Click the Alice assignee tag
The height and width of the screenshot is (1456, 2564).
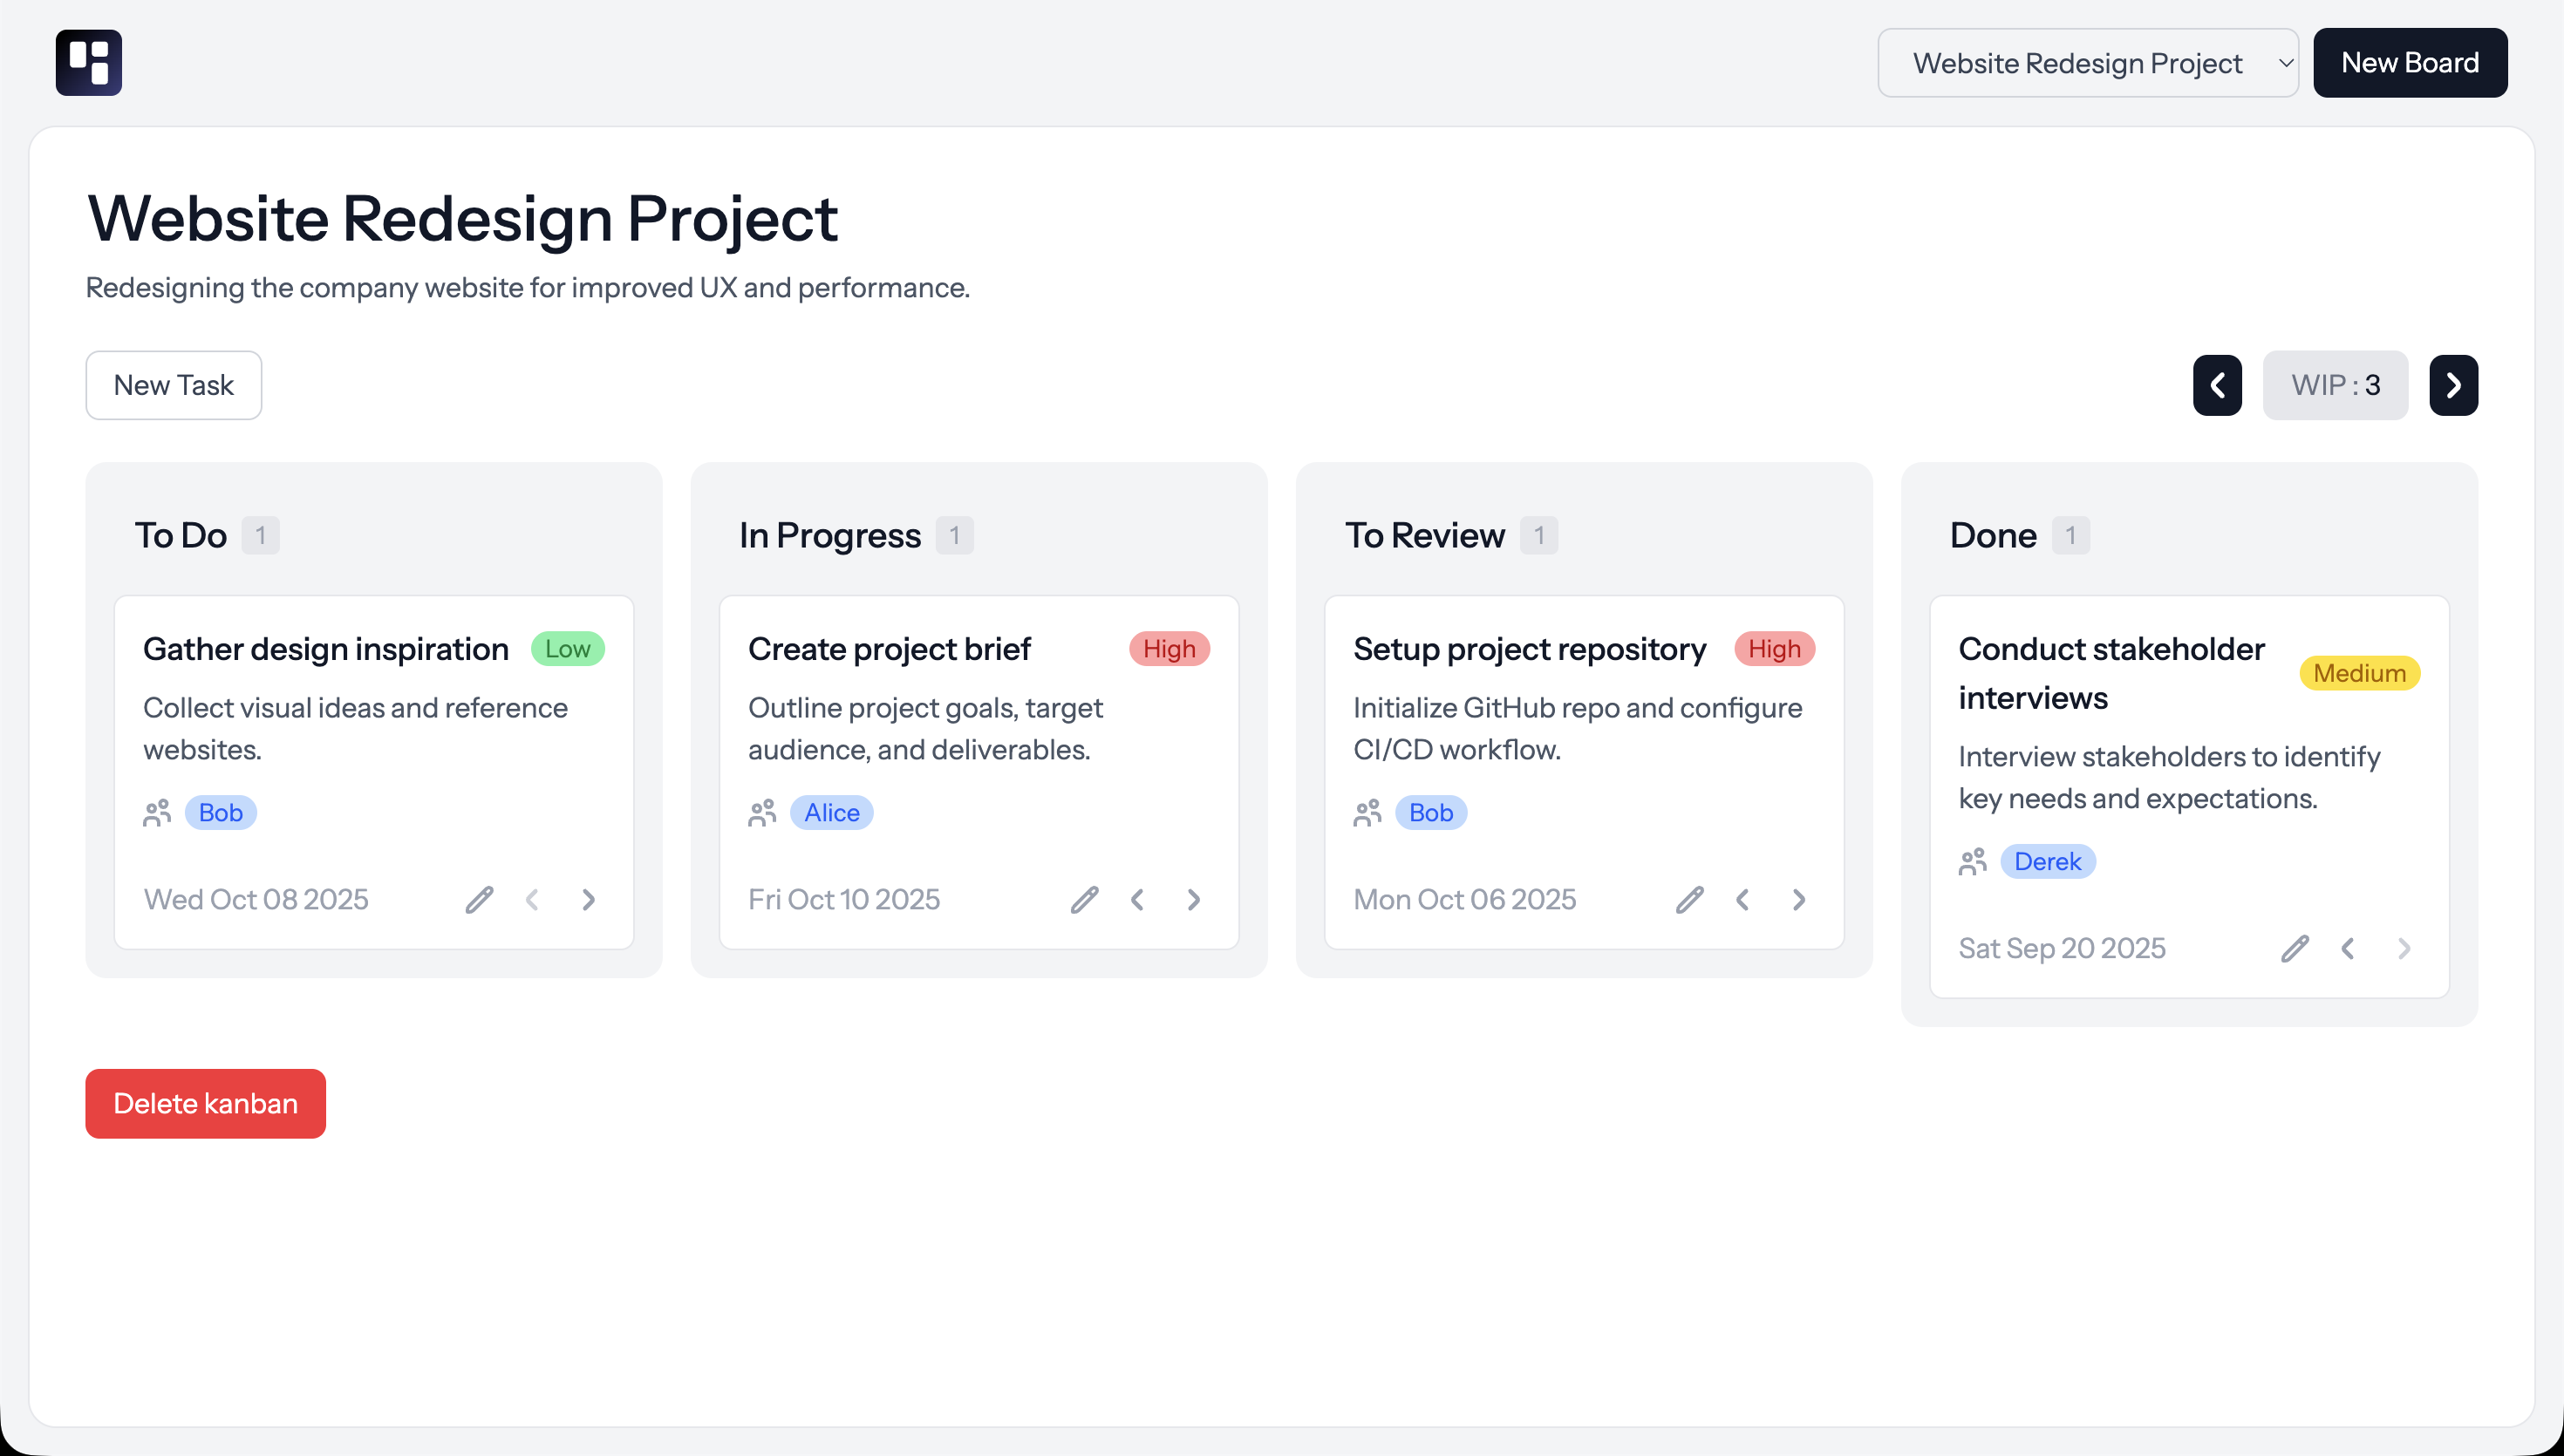pyautogui.click(x=831, y=812)
